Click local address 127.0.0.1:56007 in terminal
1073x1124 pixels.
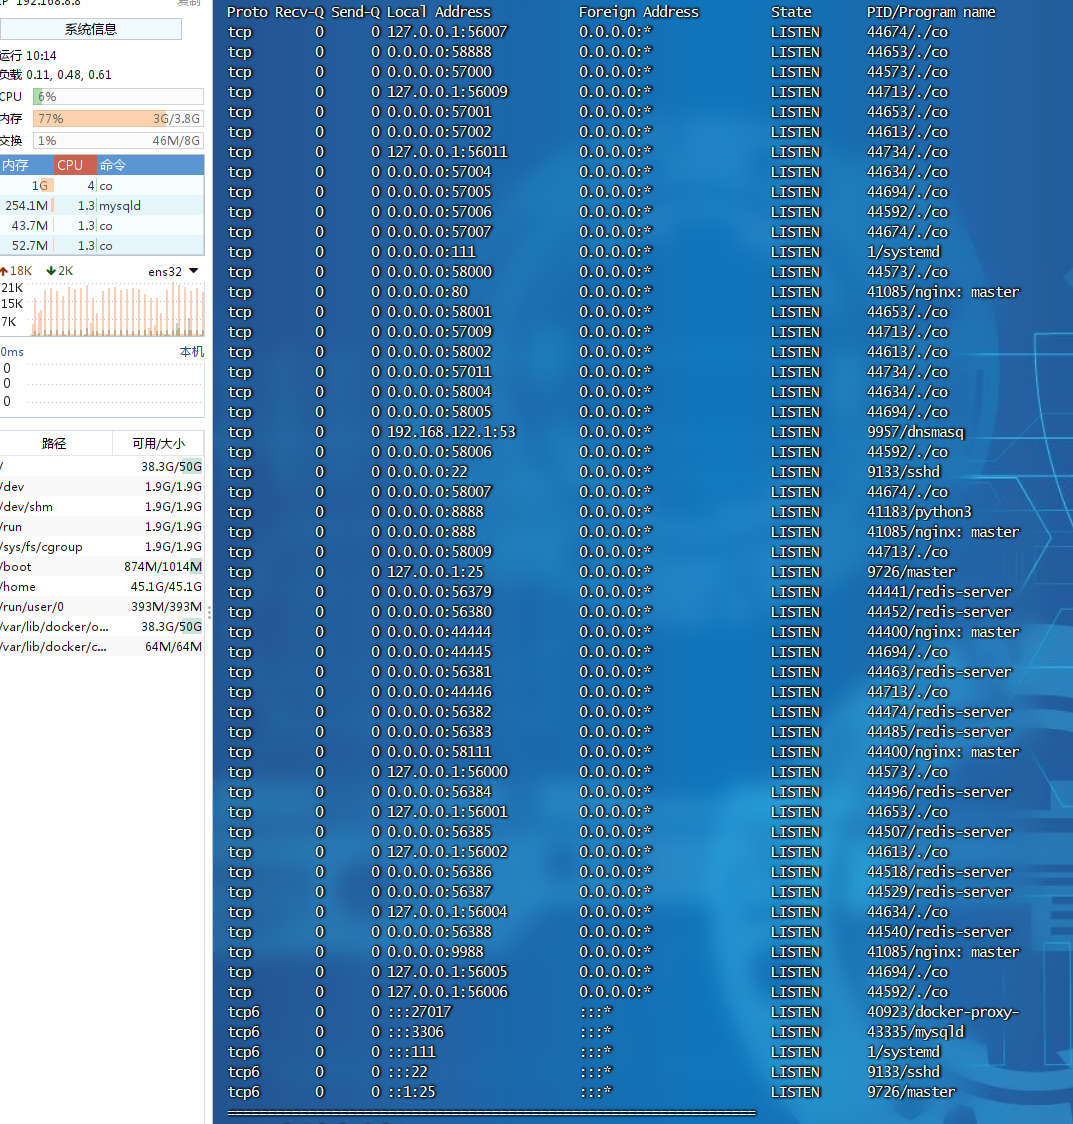pos(447,32)
